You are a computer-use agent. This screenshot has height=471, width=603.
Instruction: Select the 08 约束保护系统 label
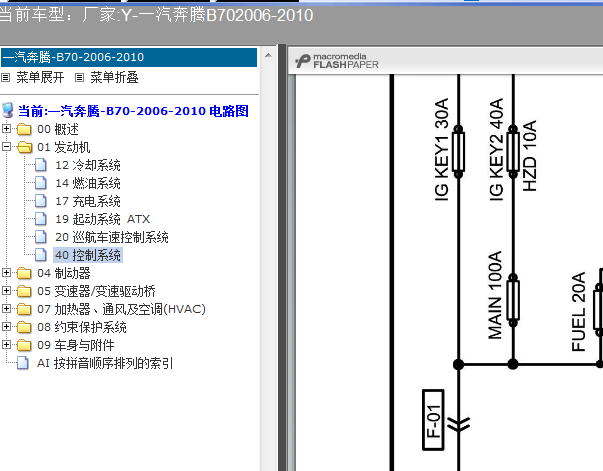[82, 327]
